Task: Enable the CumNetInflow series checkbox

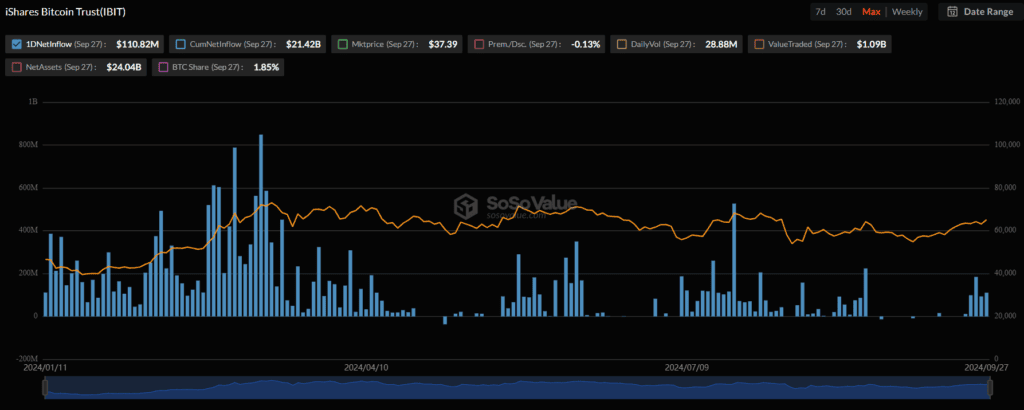Action: click(181, 44)
